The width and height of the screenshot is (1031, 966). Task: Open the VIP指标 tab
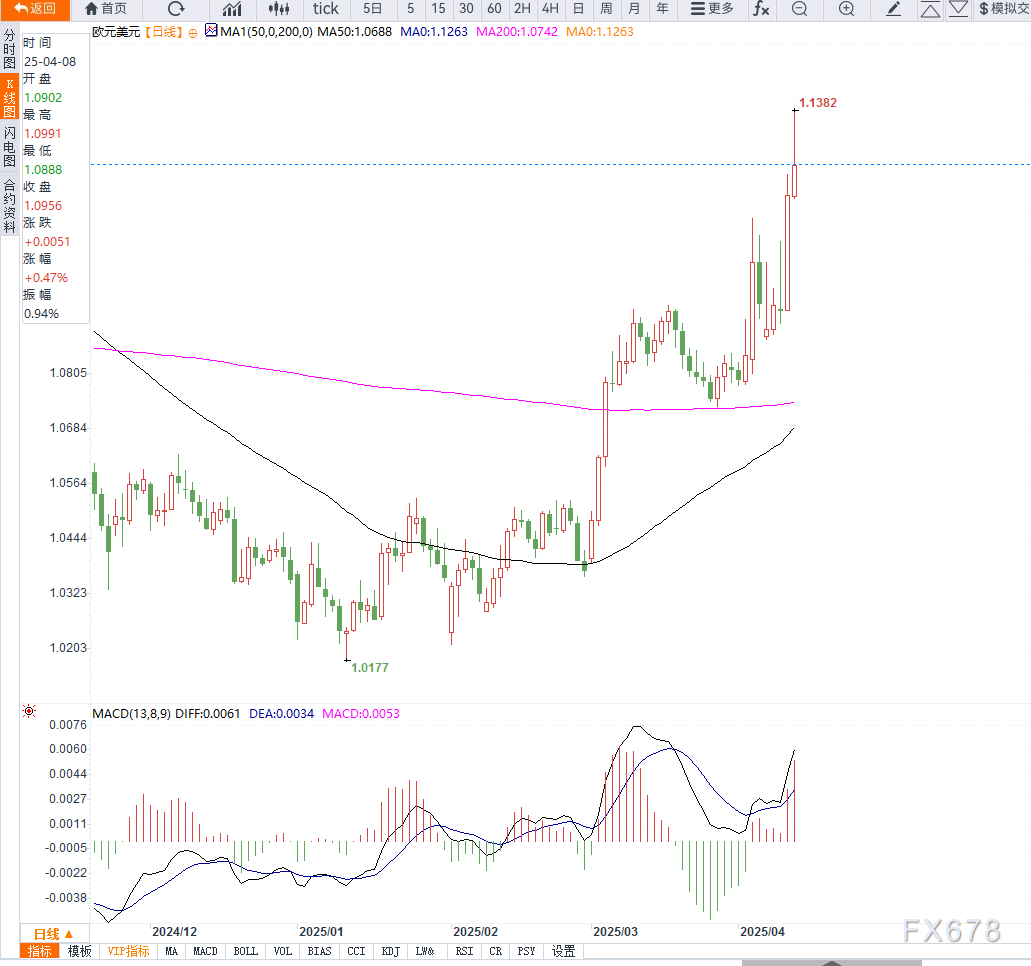(128, 951)
